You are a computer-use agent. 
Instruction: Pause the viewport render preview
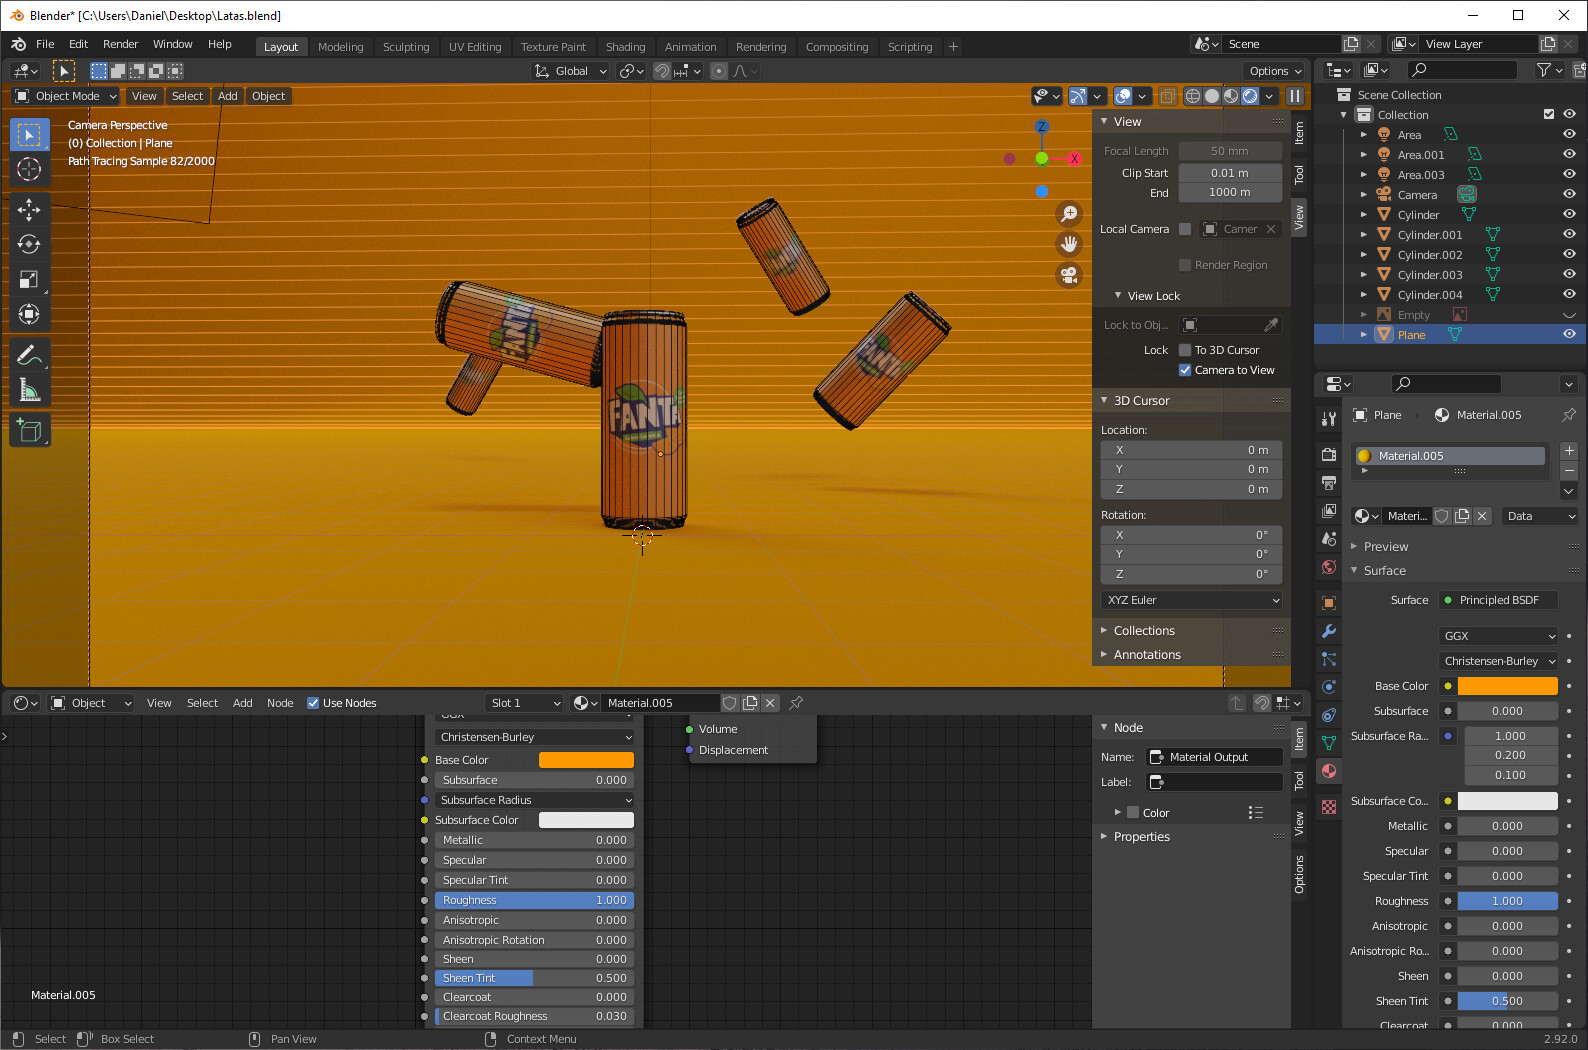point(1295,96)
